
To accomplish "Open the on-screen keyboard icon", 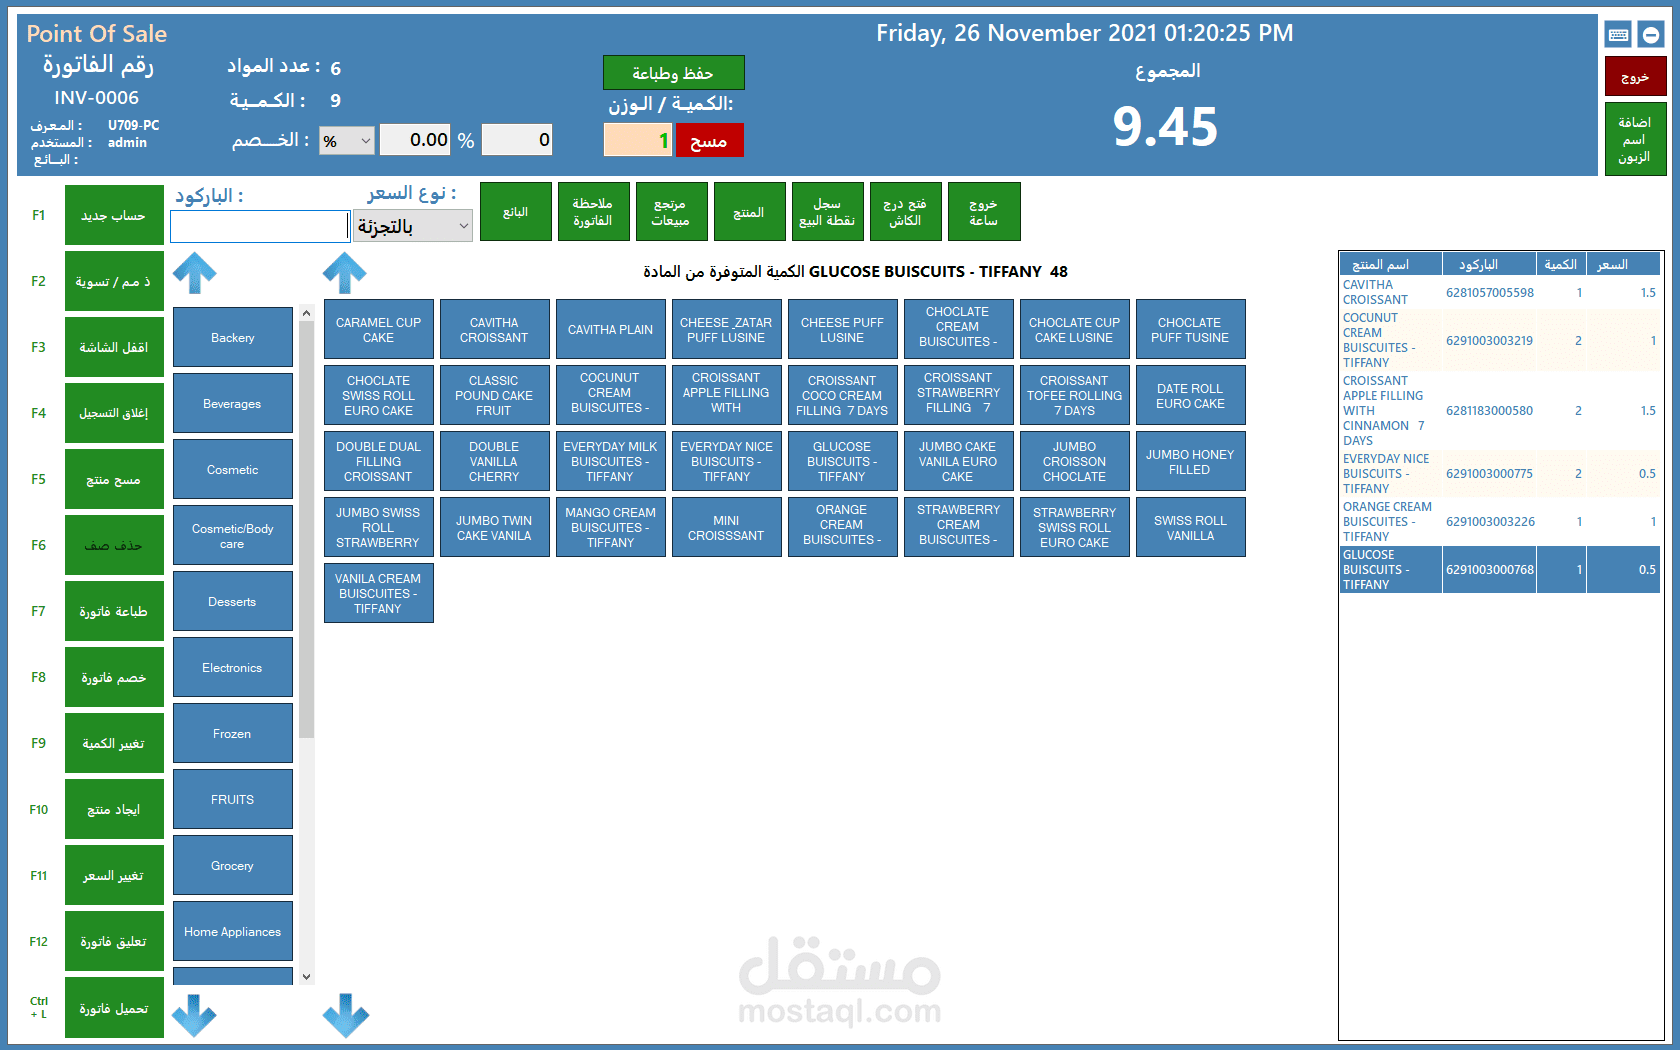I will coord(1619,35).
